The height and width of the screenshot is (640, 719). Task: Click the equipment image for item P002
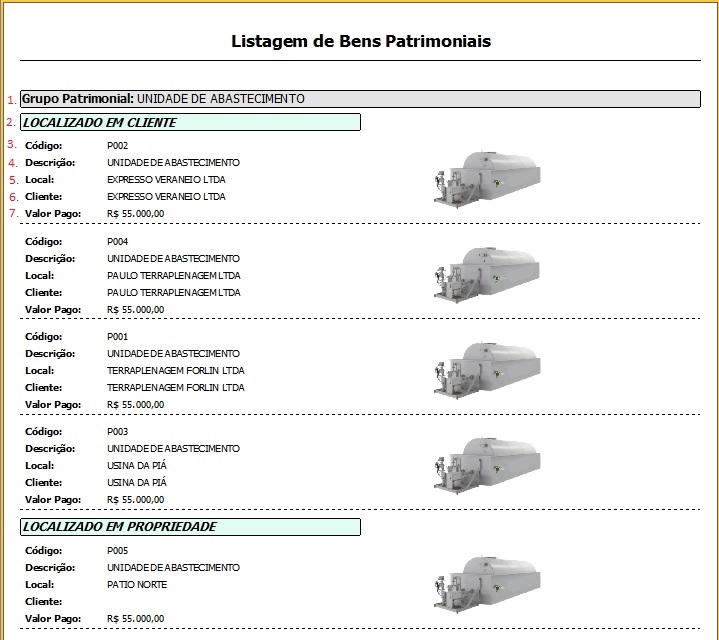point(487,177)
